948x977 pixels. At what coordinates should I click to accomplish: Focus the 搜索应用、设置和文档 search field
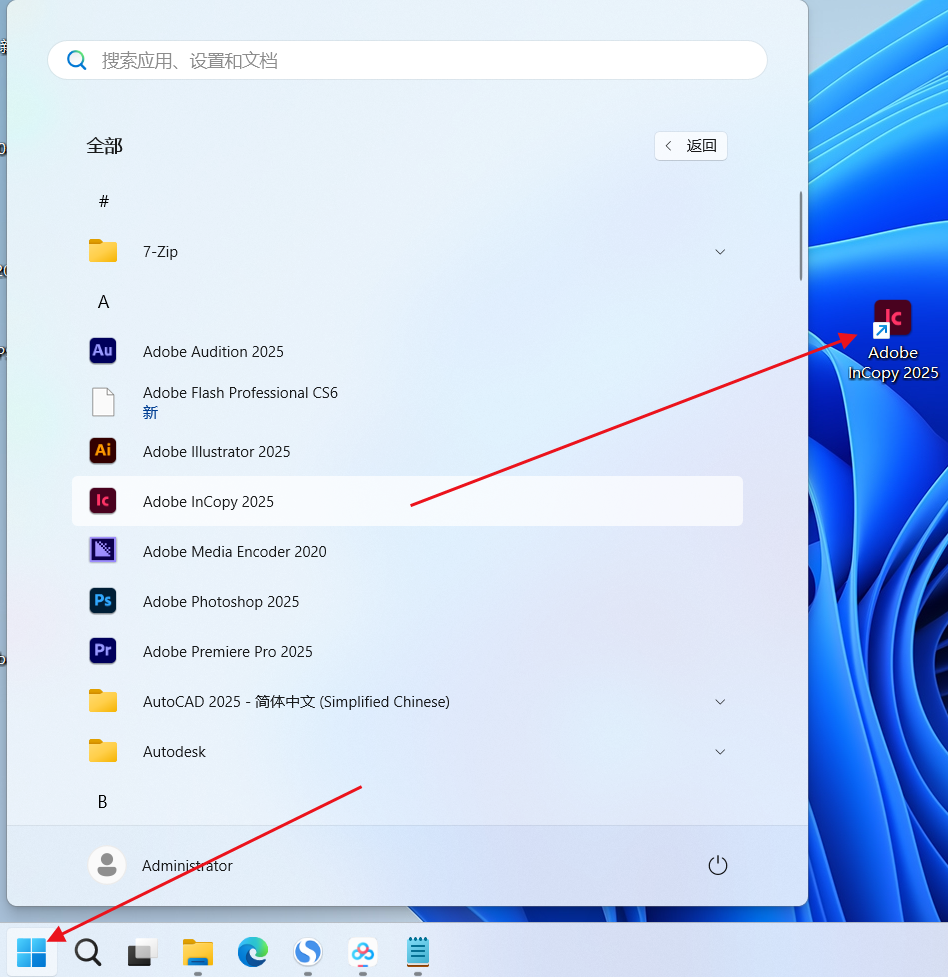(x=407, y=60)
